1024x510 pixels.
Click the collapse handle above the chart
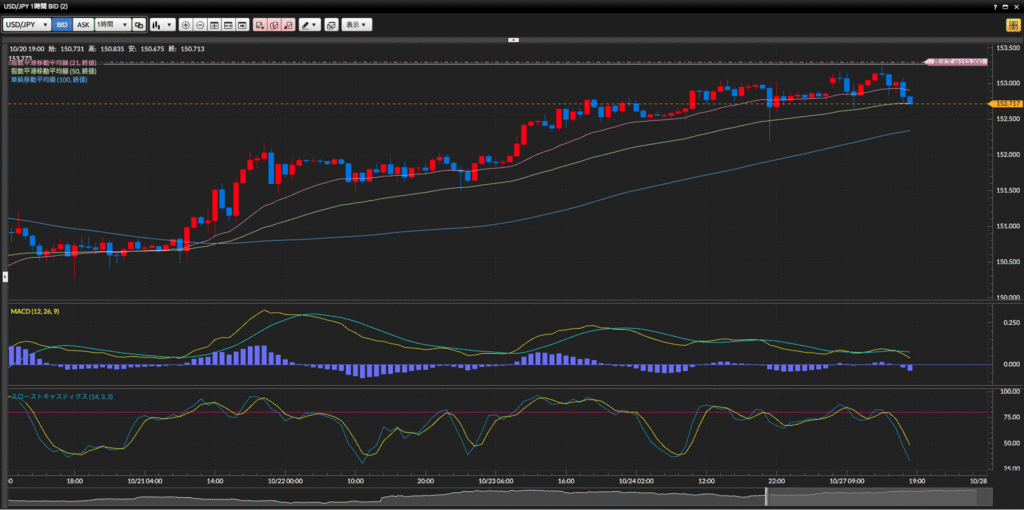pyautogui.click(x=512, y=40)
